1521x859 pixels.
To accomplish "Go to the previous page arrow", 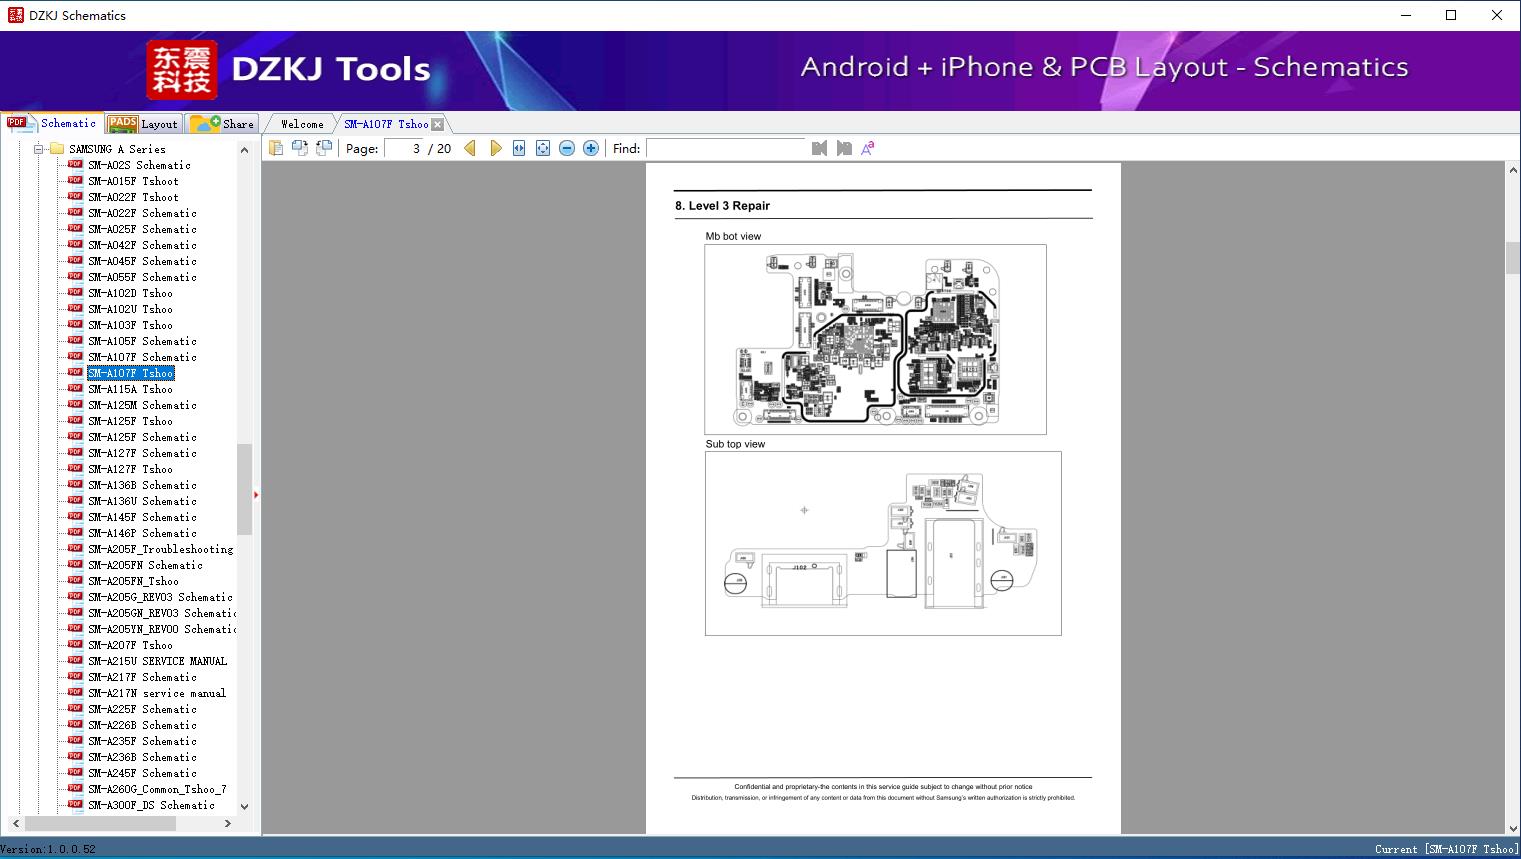I will [470, 148].
